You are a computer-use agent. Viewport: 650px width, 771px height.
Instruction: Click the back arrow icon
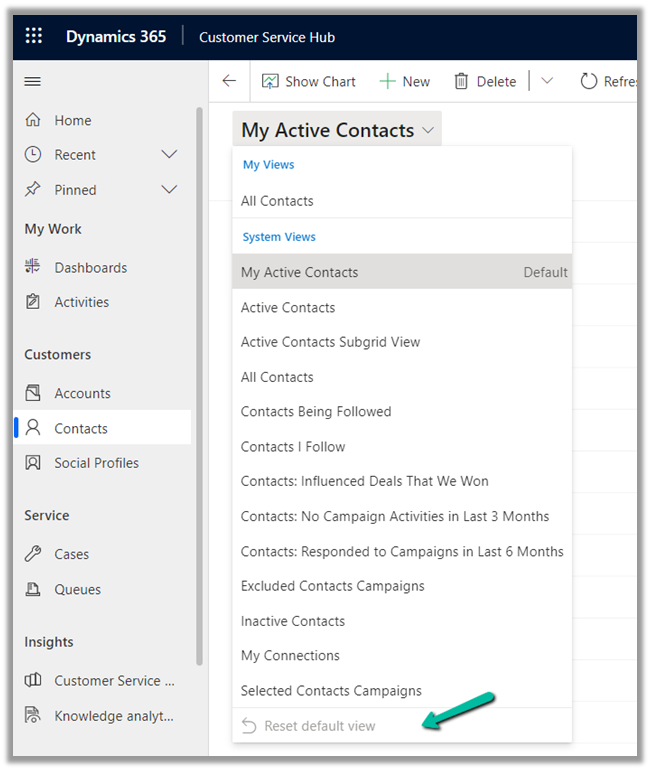click(229, 81)
